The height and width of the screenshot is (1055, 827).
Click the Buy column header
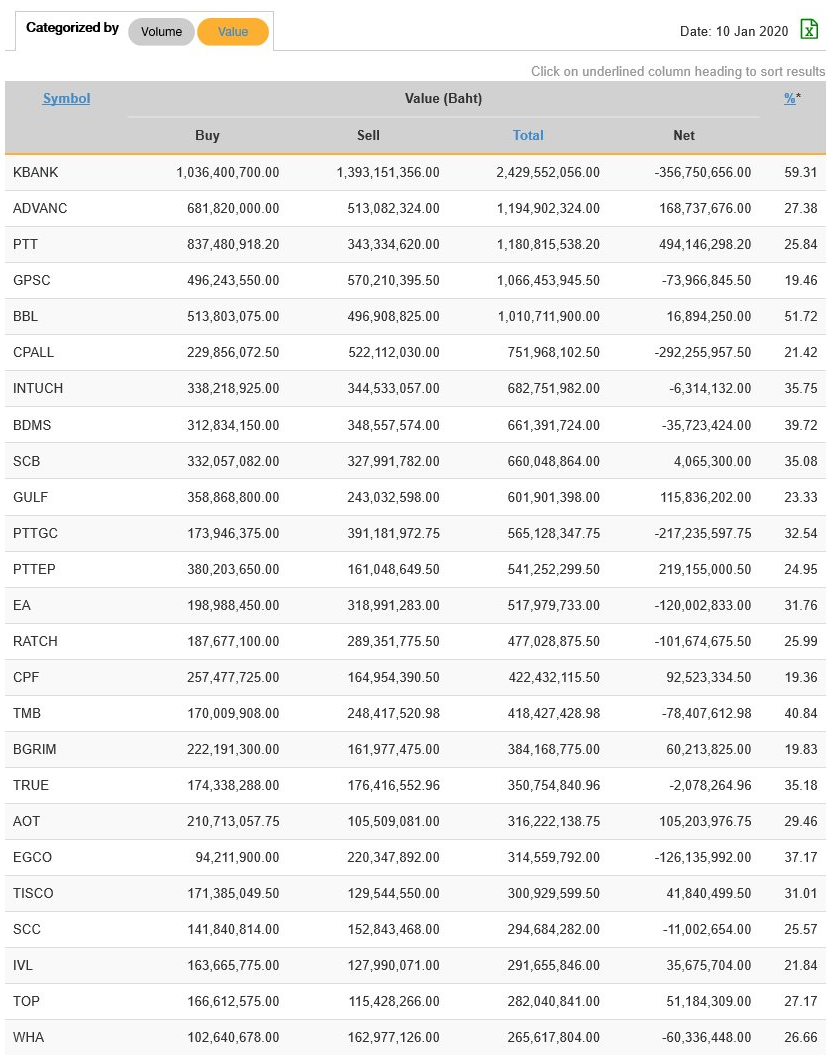coord(207,135)
